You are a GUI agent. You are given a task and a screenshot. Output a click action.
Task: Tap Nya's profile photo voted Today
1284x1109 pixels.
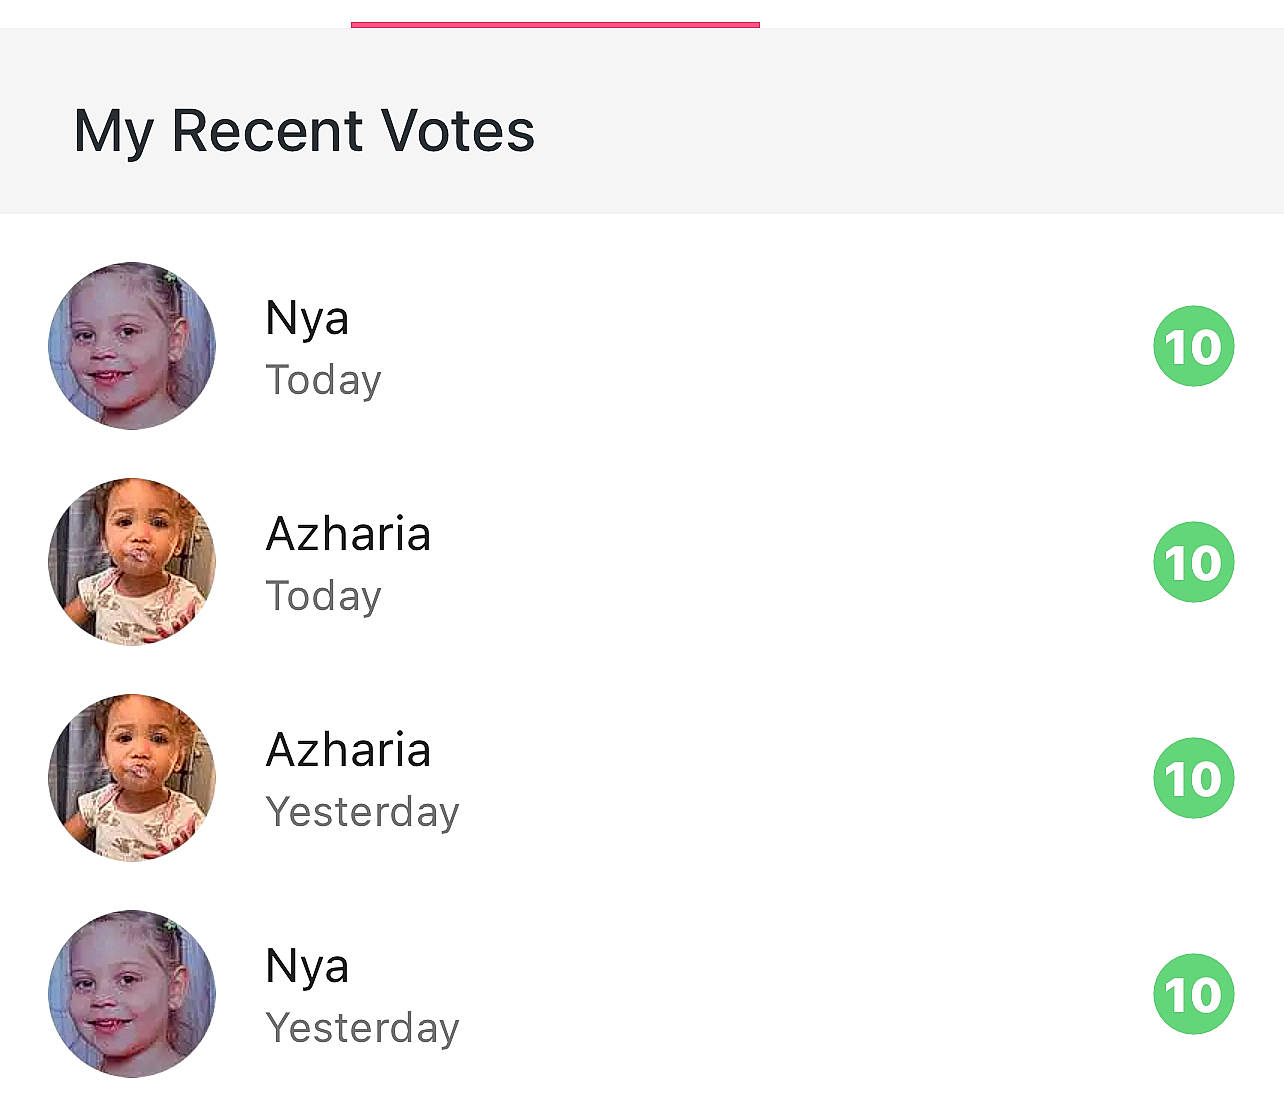[132, 346]
